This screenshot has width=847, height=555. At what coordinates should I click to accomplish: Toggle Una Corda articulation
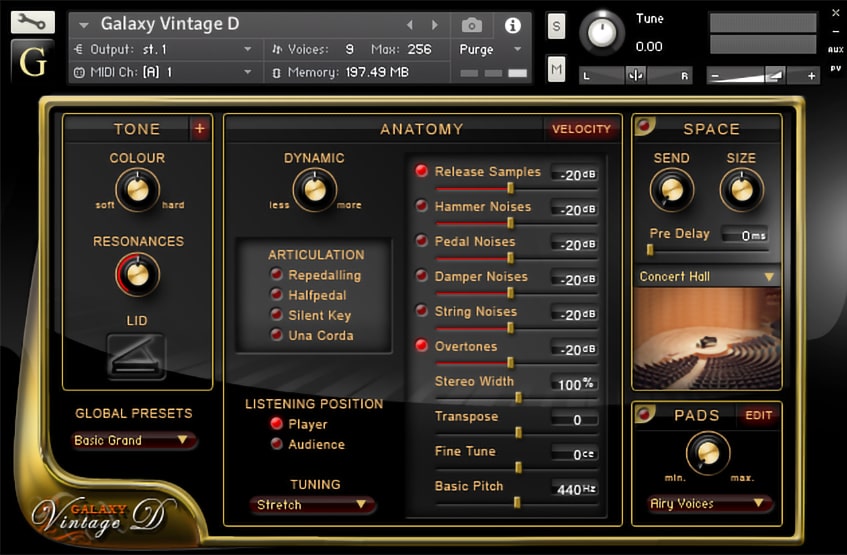pos(276,335)
